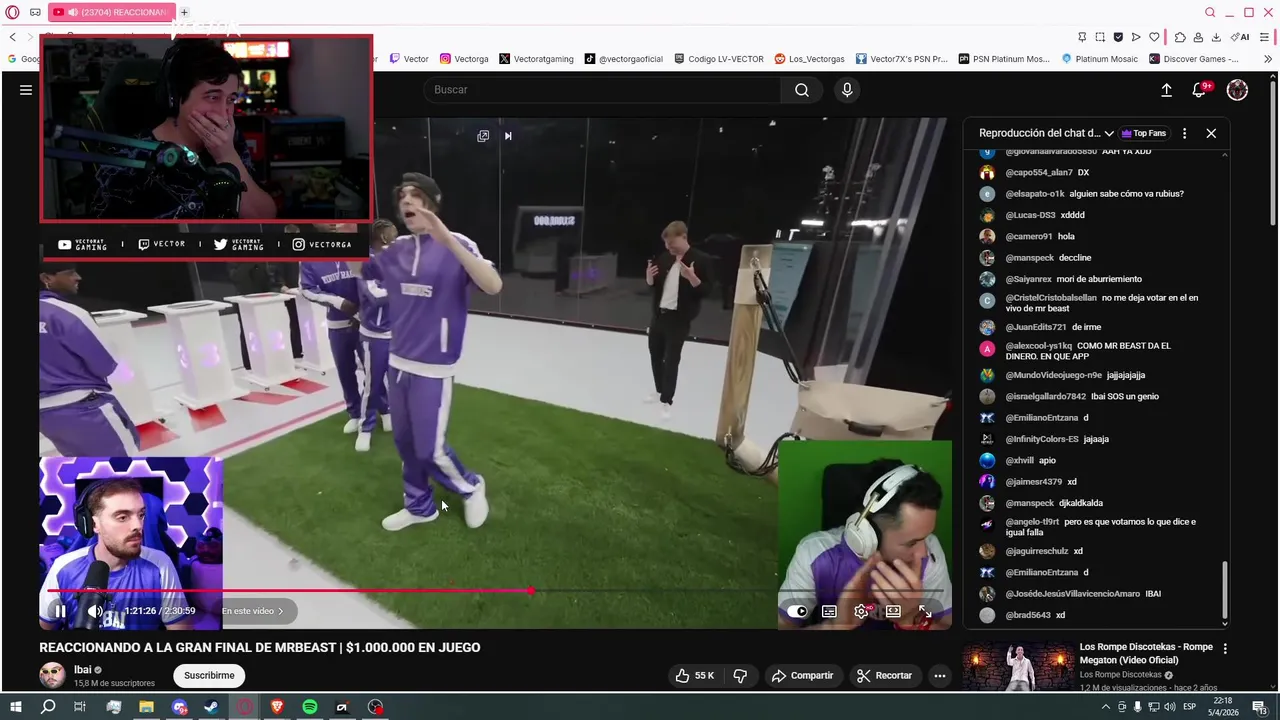
Task: Open the upload/create video icon
Action: [x=1166, y=90]
